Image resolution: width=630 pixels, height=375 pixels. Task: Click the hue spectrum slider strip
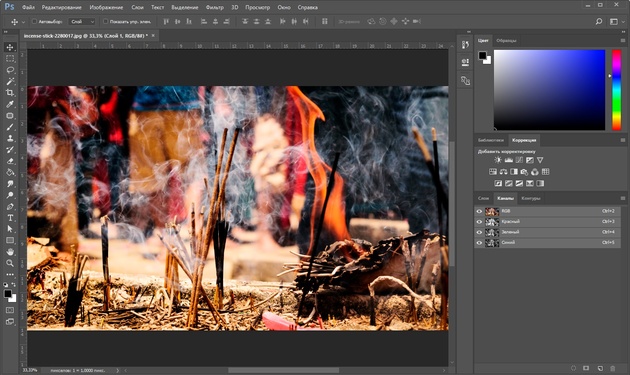click(616, 90)
